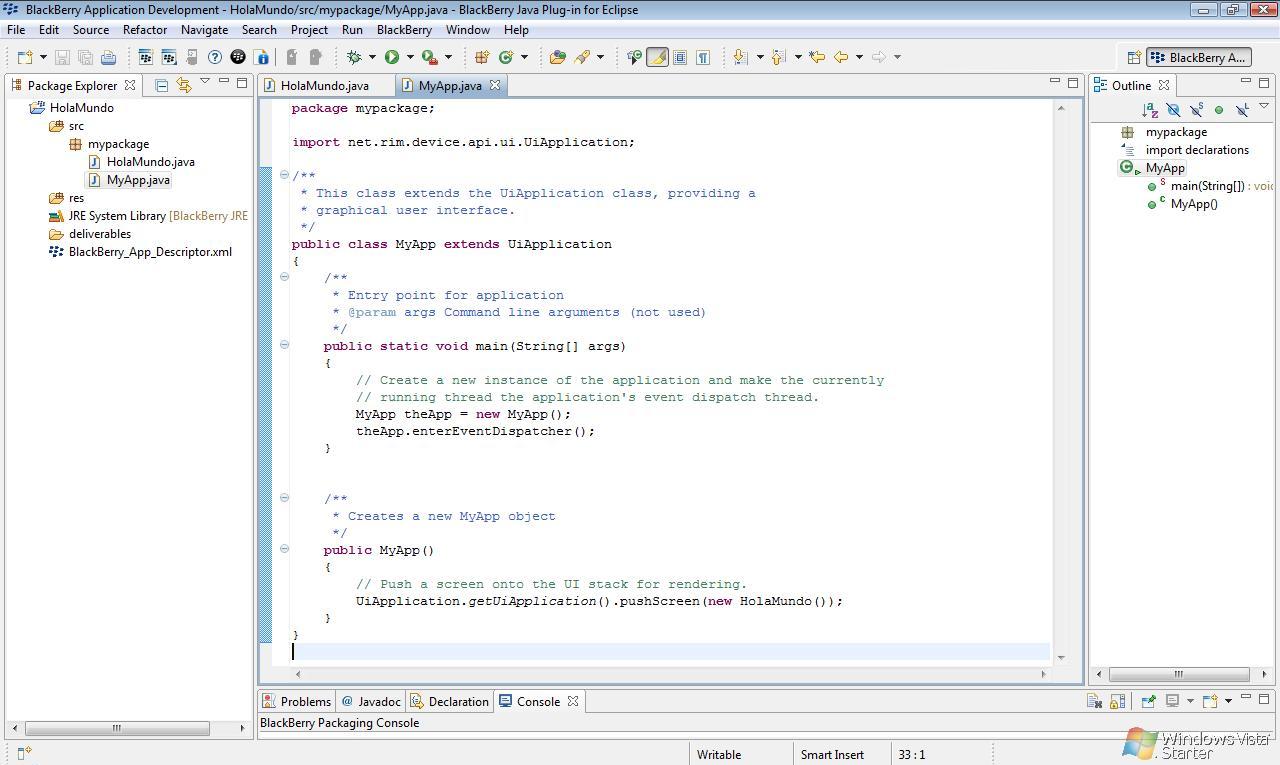The height and width of the screenshot is (765, 1280).
Task: Click the Debug bug icon in toolbar
Action: (x=353, y=57)
